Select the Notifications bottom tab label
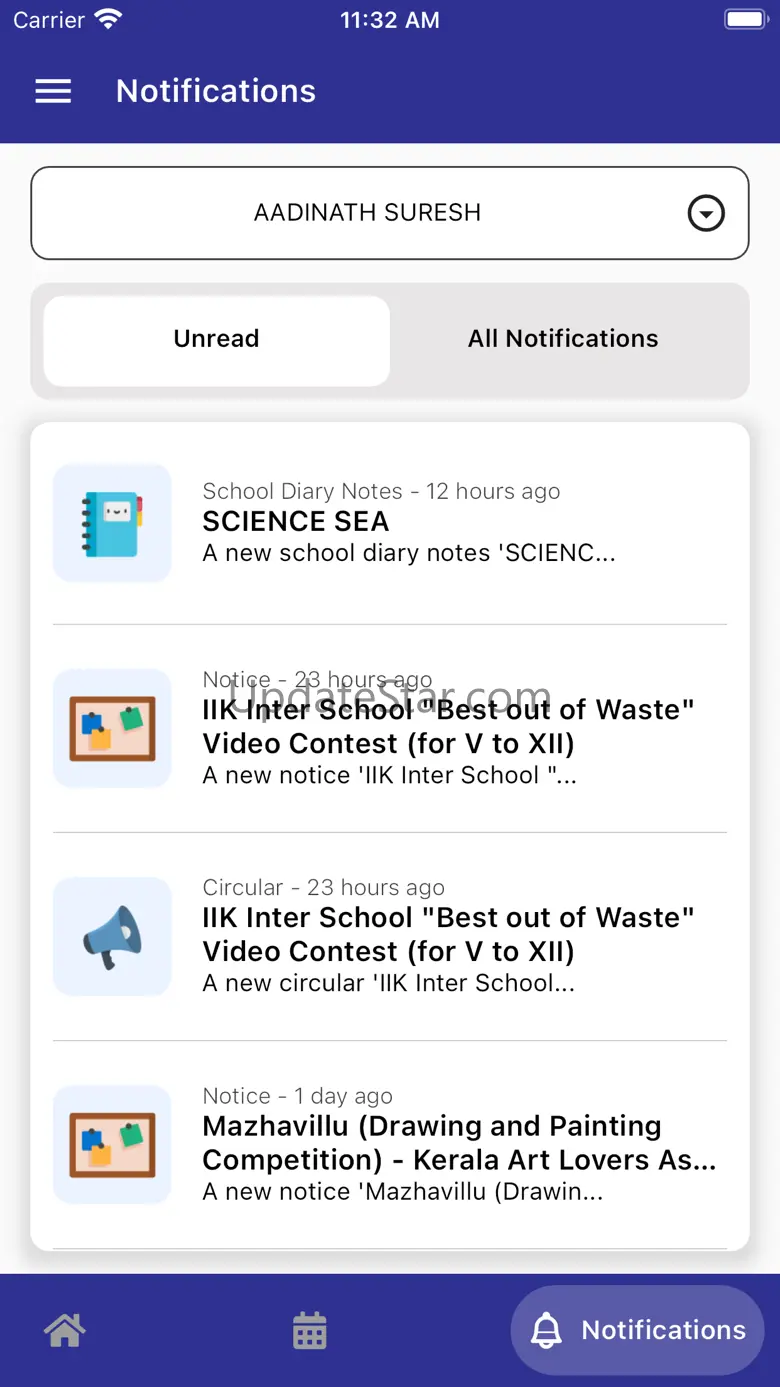Image resolution: width=780 pixels, height=1387 pixels. point(664,1330)
